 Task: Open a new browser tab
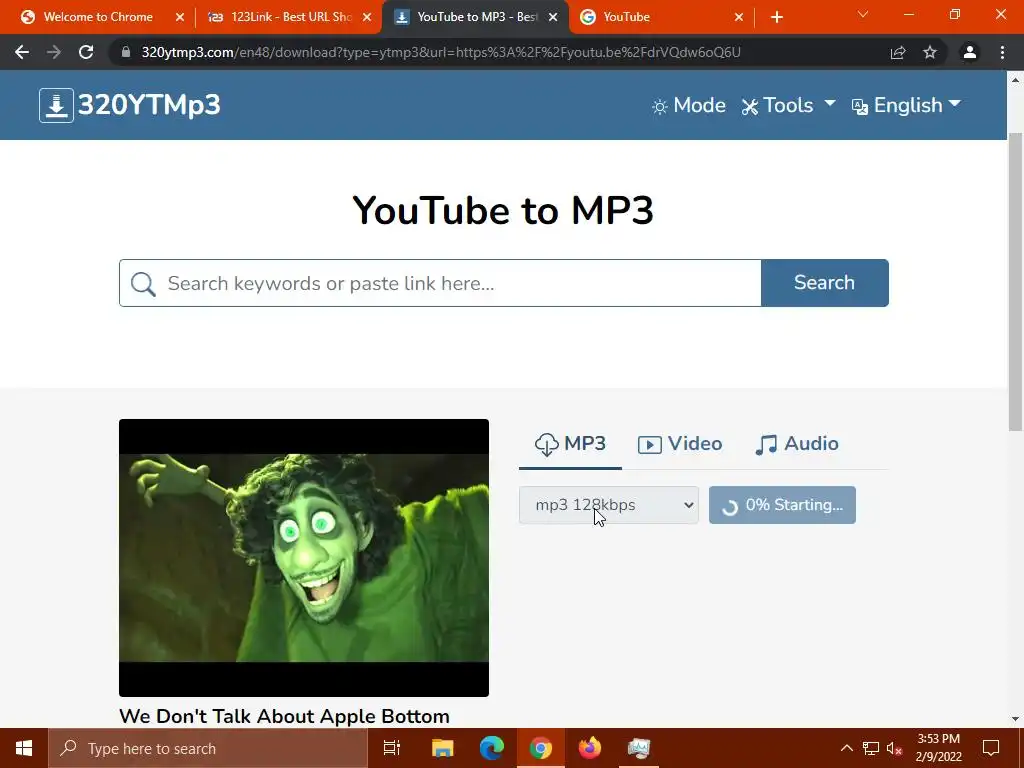click(776, 17)
